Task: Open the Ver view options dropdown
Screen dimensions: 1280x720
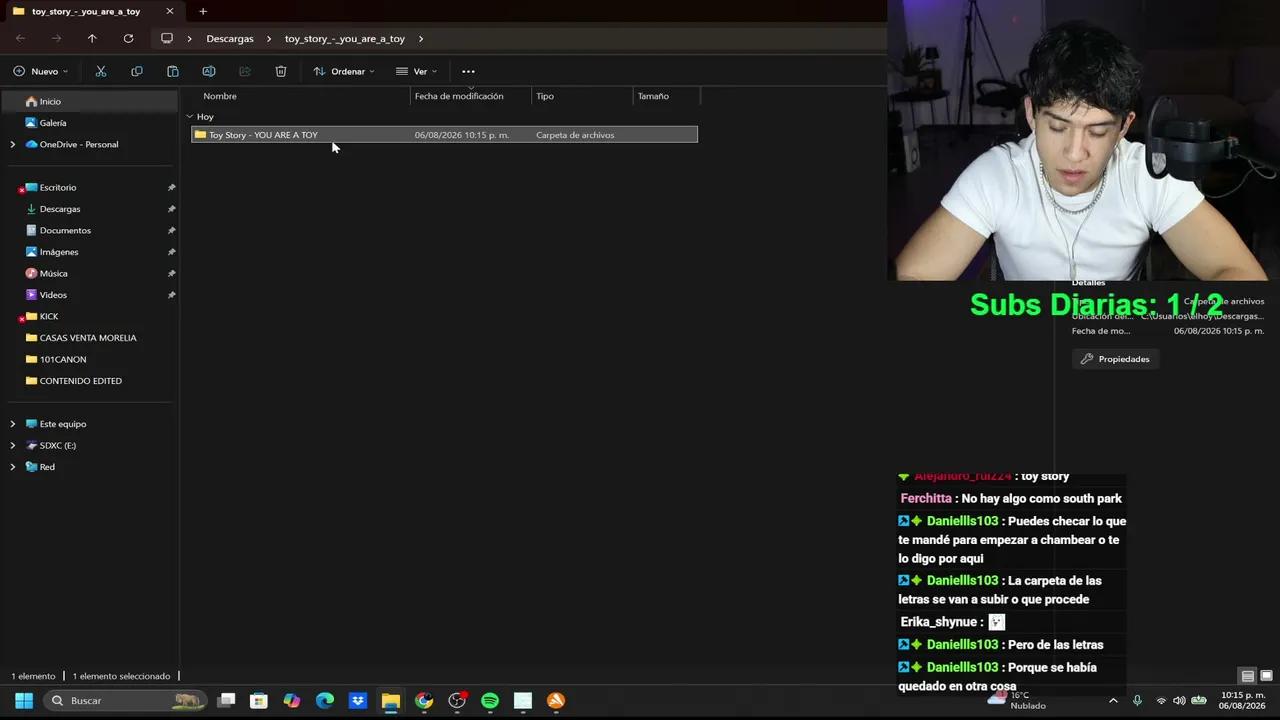Action: pos(417,71)
